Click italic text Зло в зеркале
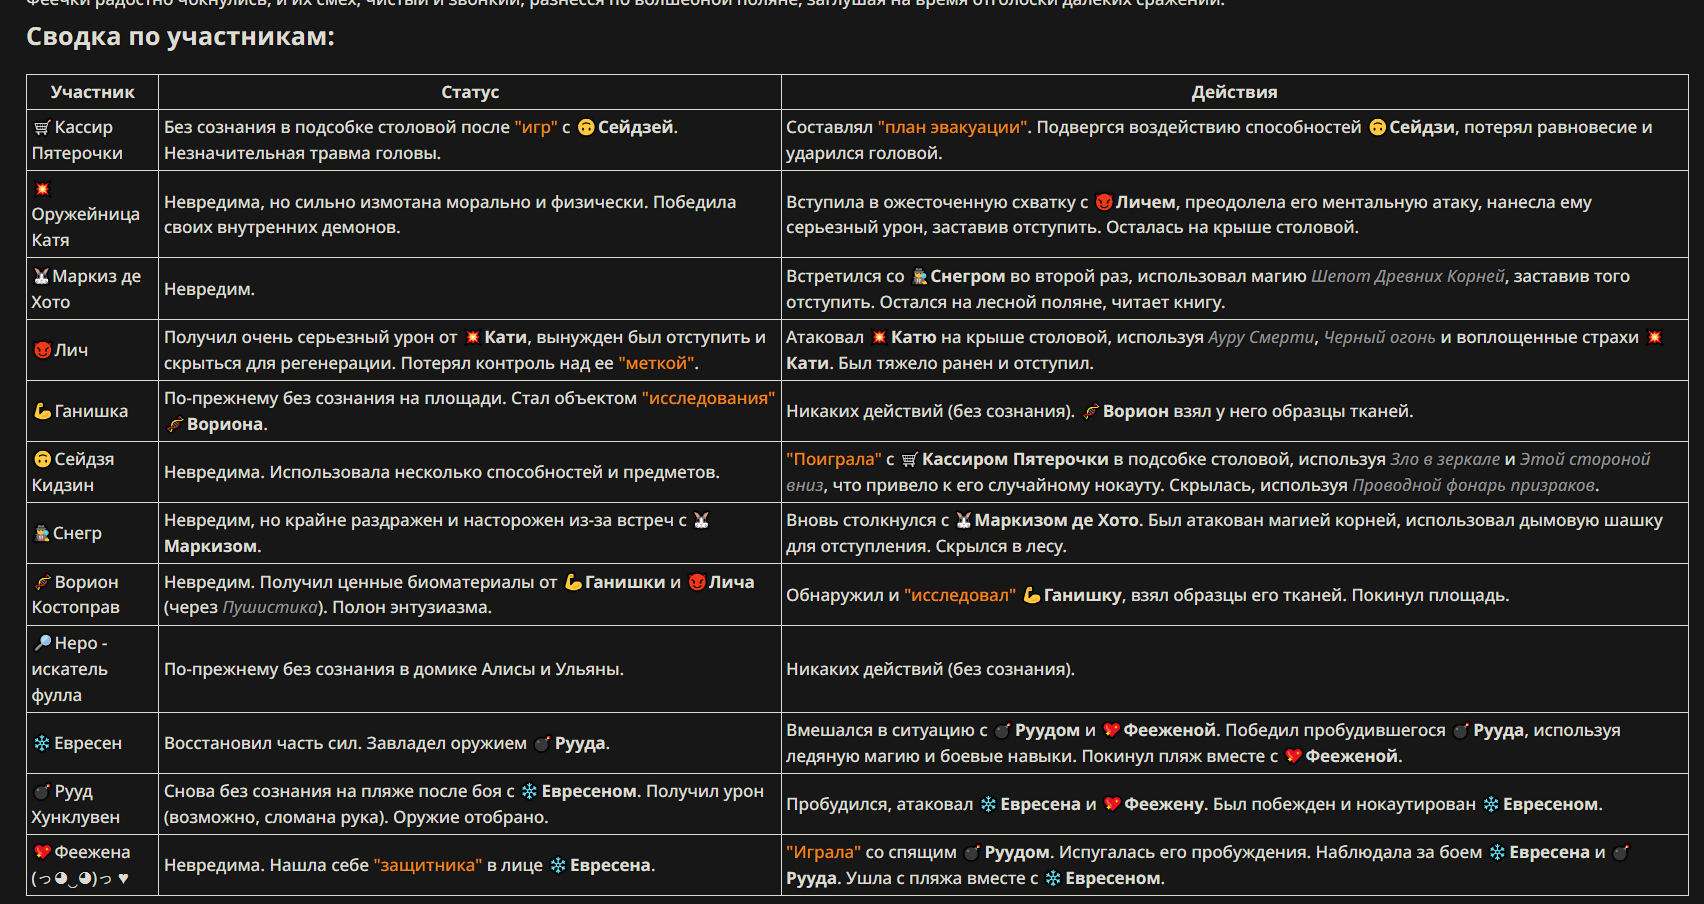1704x904 pixels. point(1445,459)
